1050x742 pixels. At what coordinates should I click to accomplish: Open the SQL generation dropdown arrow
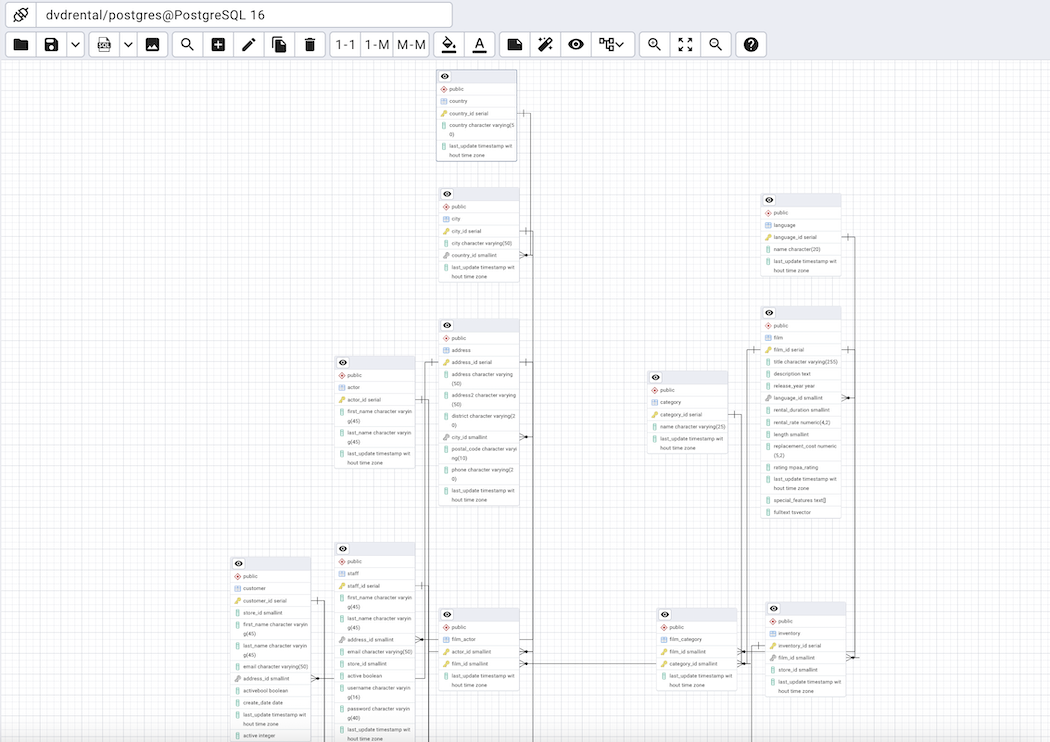click(127, 44)
